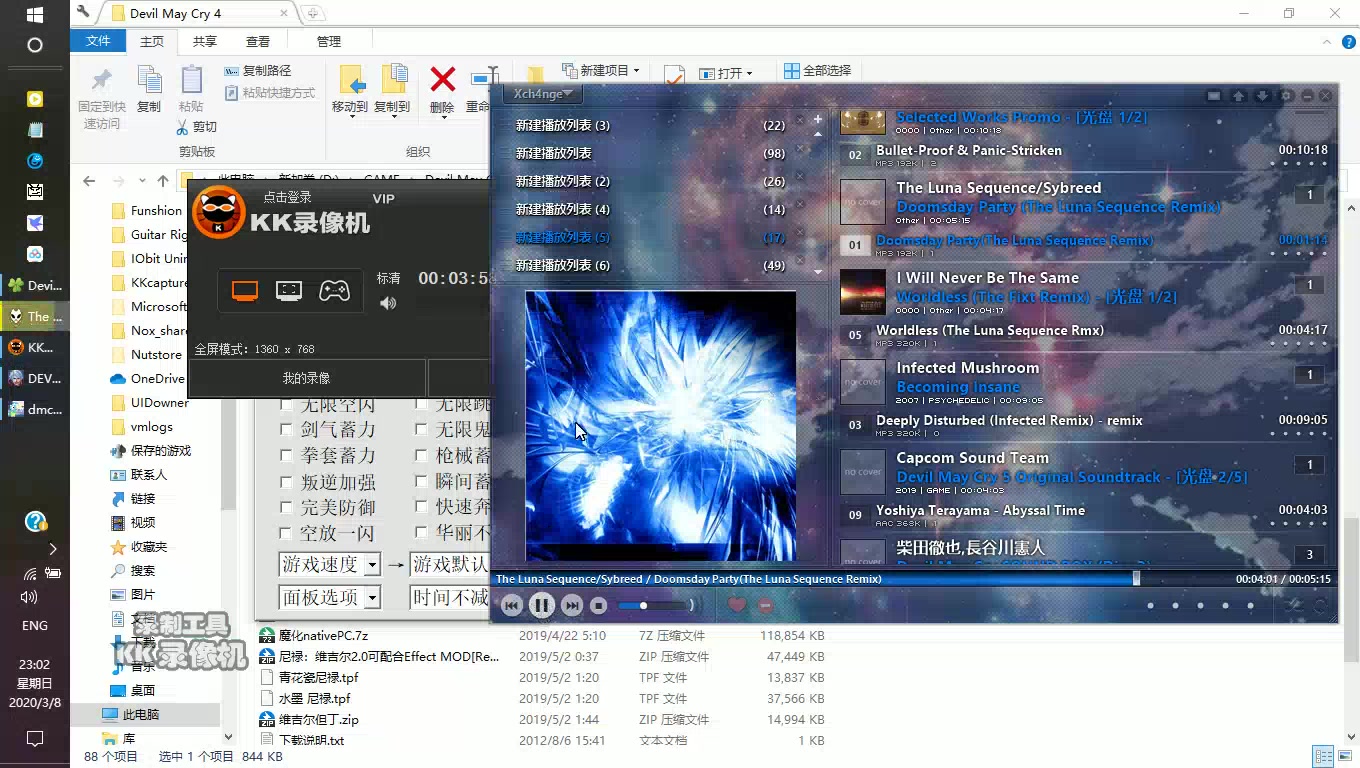The height and width of the screenshot is (768, 1360).
Task: Mute the KK recorder speaker icon
Action: (x=388, y=303)
